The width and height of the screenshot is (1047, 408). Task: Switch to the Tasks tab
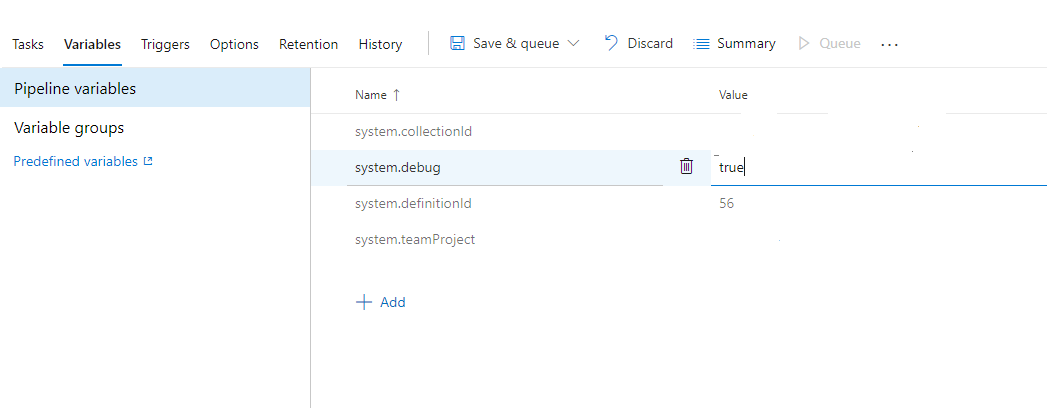[x=28, y=44]
